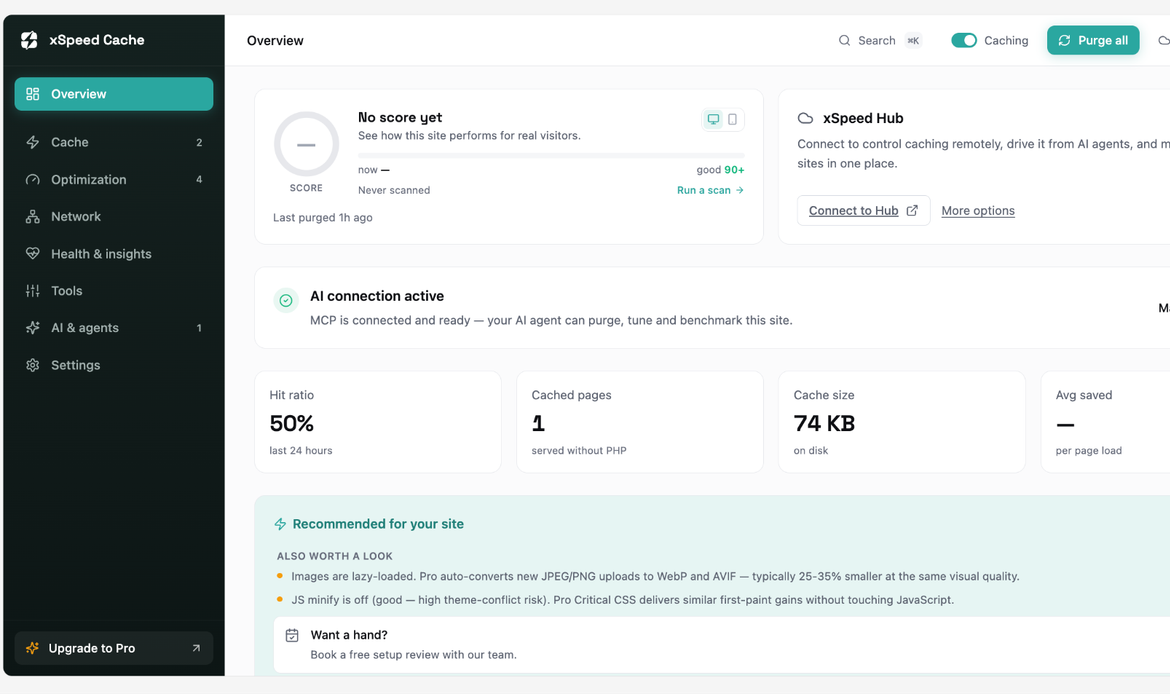Viewport: 1170px width, 694px height.
Task: Select the desktop device view toggle
Action: (x=713, y=119)
